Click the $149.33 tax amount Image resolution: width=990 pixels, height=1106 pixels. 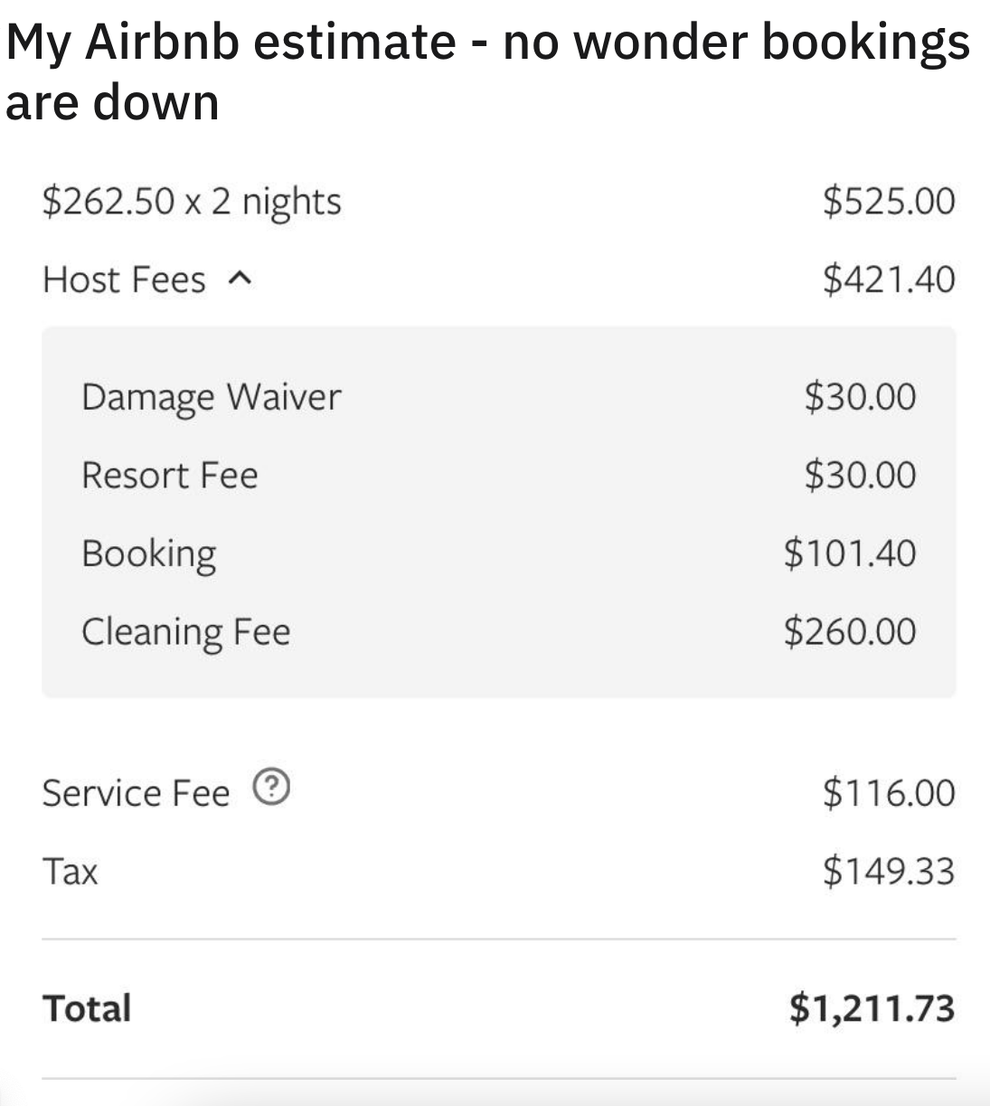click(888, 871)
